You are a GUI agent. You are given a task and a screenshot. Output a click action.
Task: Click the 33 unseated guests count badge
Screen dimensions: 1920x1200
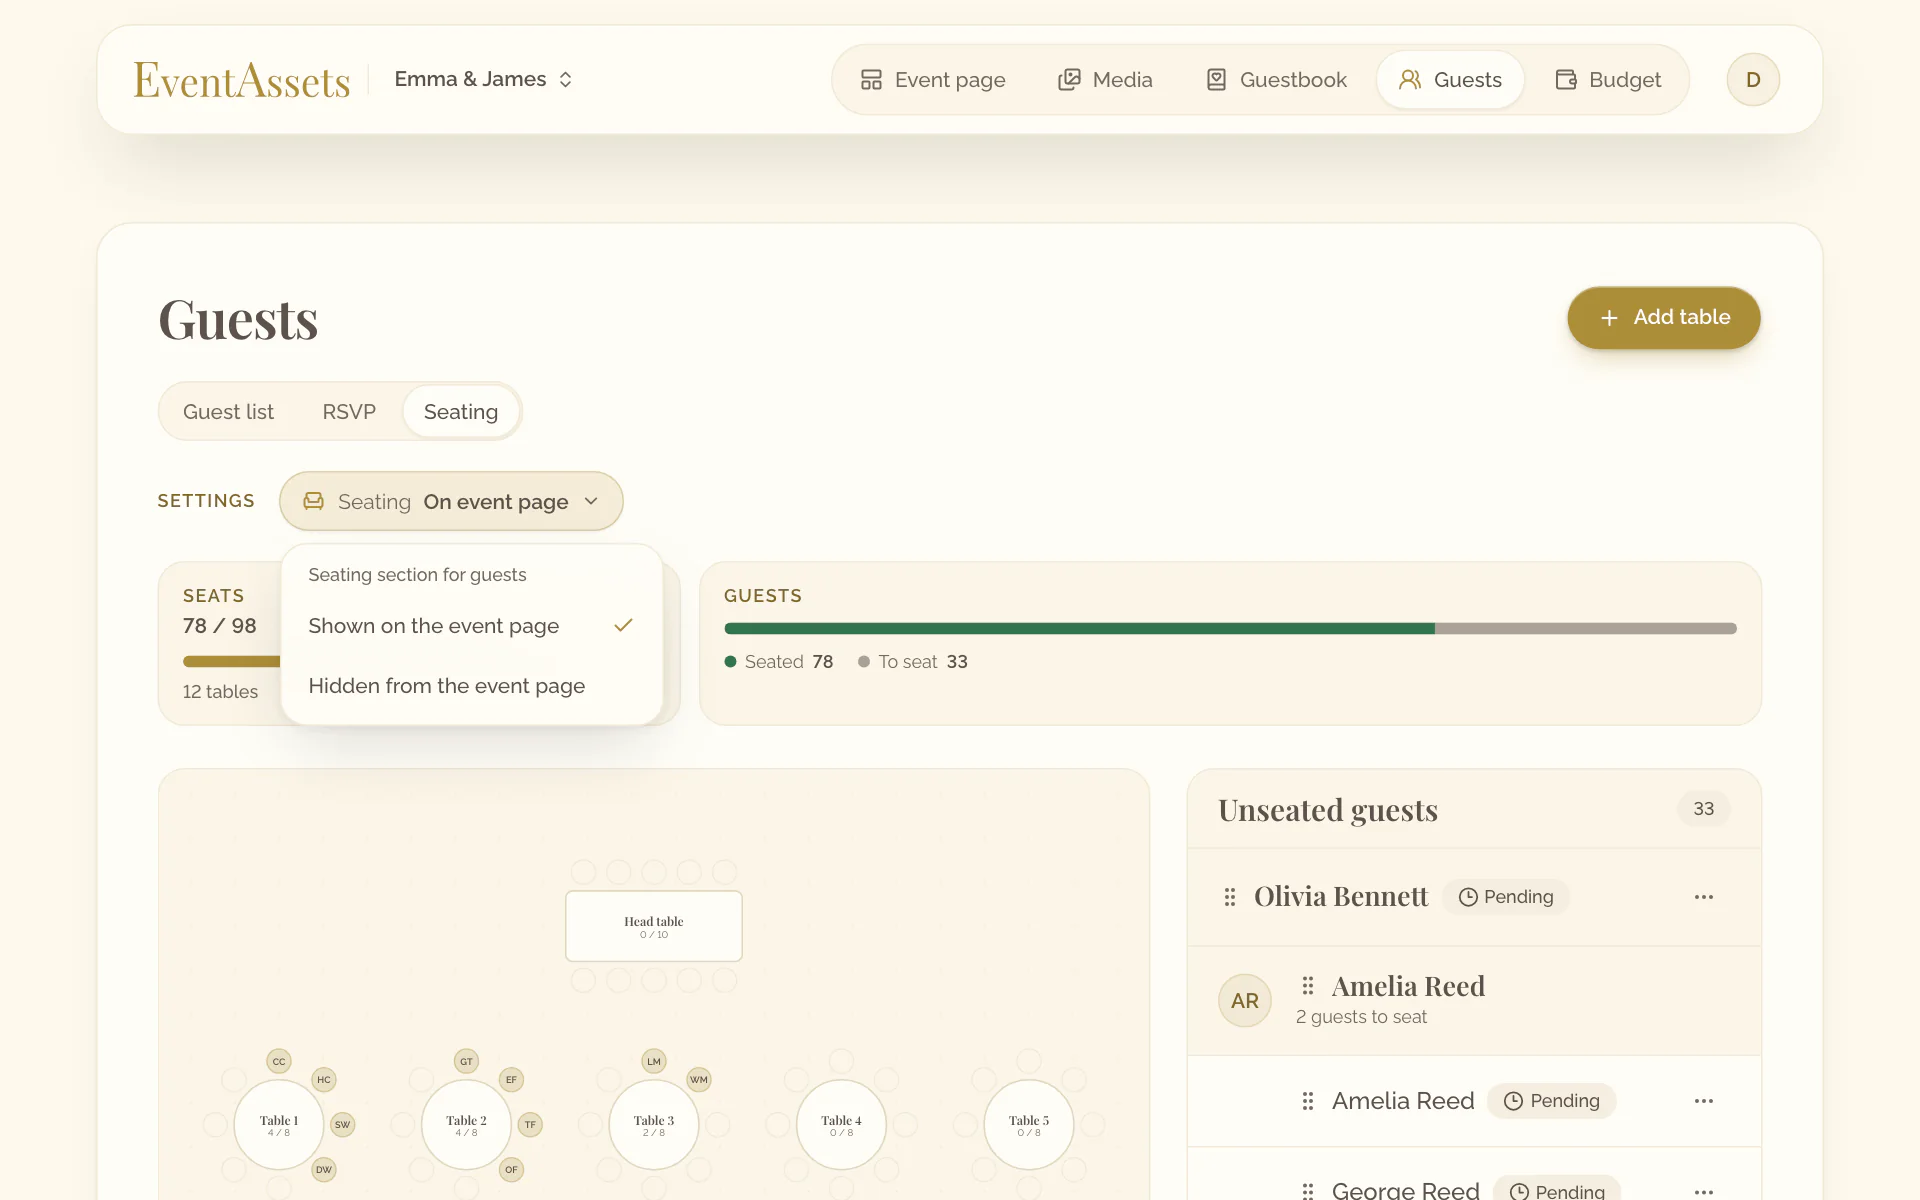1704,809
